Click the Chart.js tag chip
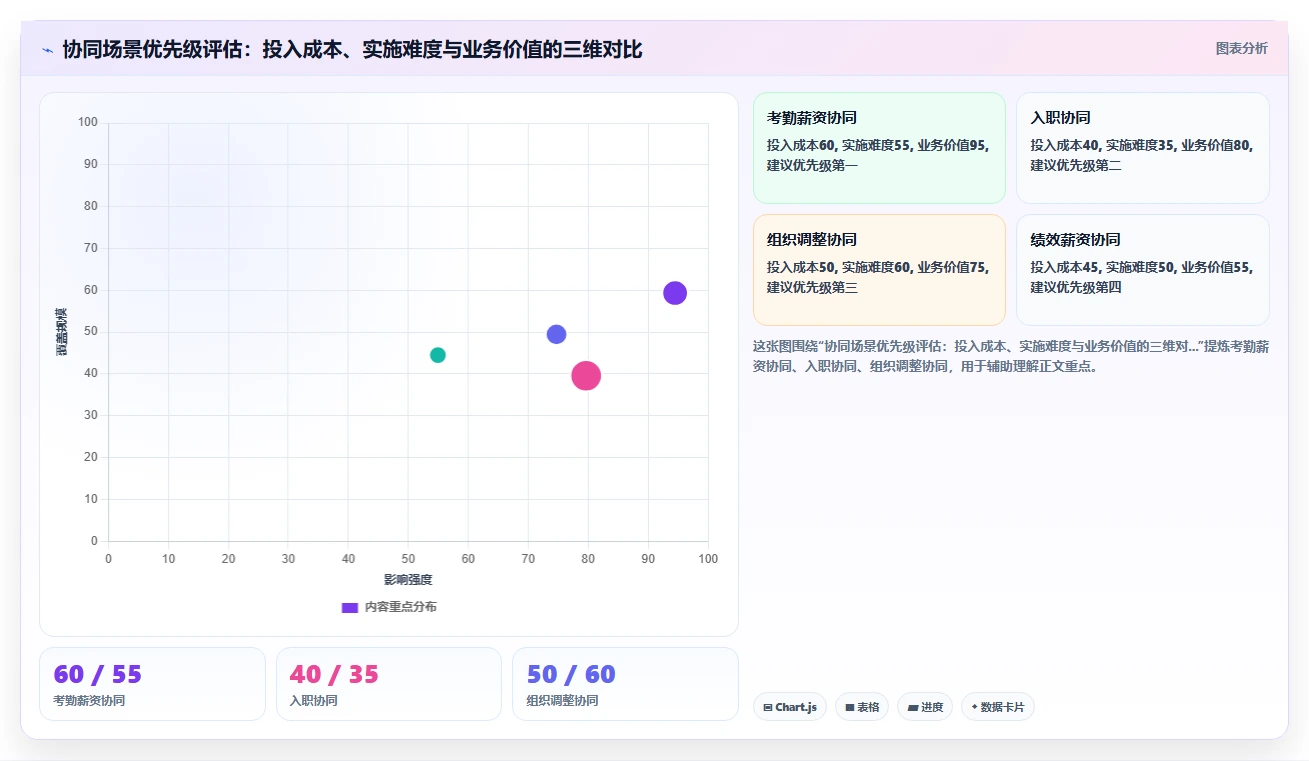The width and height of the screenshot is (1309, 761). (790, 707)
